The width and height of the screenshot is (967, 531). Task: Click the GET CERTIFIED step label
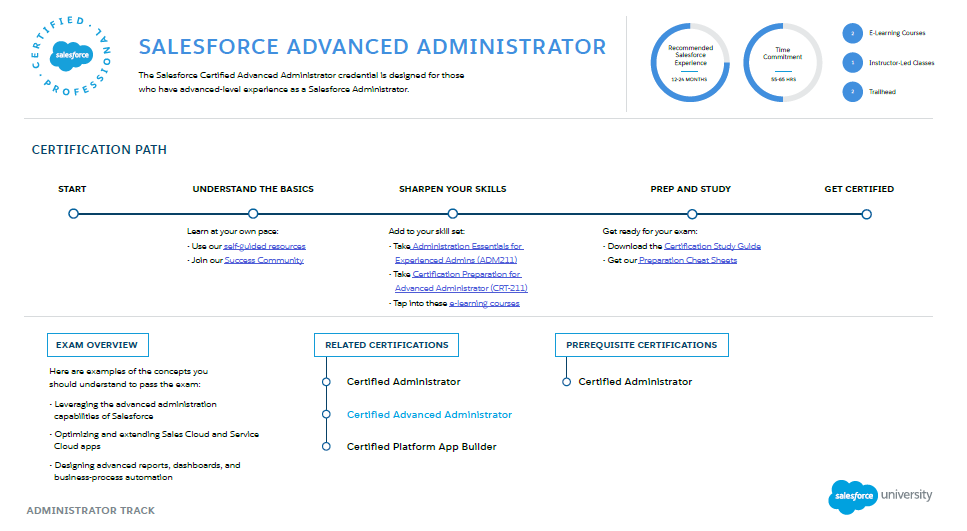point(859,189)
